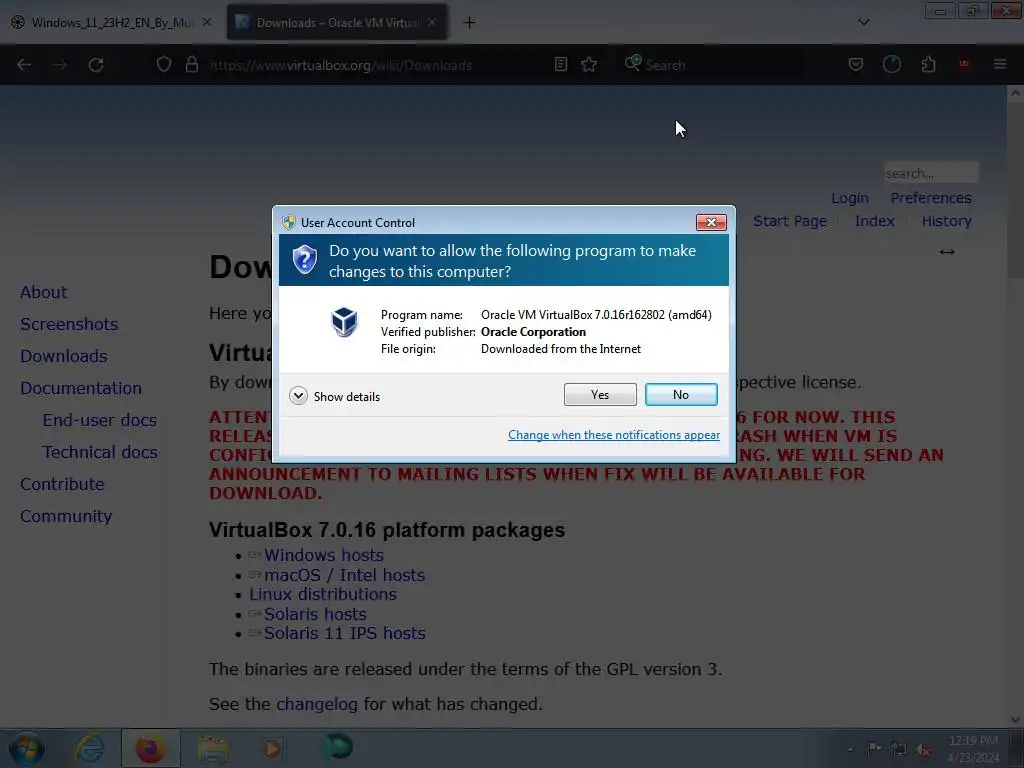Viewport: 1024px width, 768px height.
Task: Click the UAC shield question mark icon
Action: click(x=304, y=260)
